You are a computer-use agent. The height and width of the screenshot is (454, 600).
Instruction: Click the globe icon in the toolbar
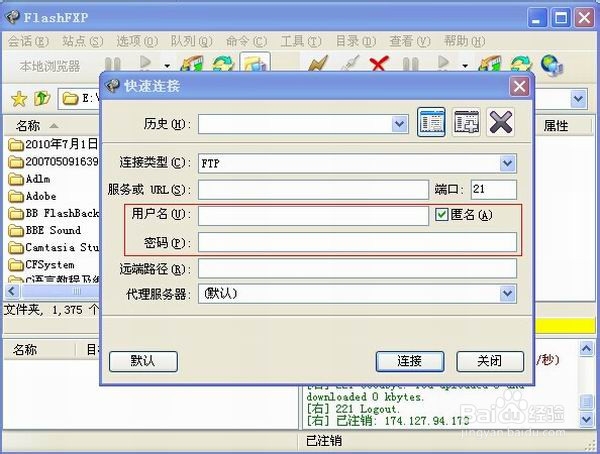pos(551,64)
